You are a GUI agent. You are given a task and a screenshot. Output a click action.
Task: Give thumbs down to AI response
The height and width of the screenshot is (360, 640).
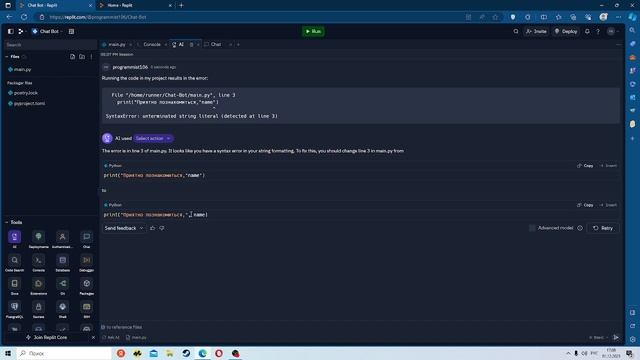[162, 228]
